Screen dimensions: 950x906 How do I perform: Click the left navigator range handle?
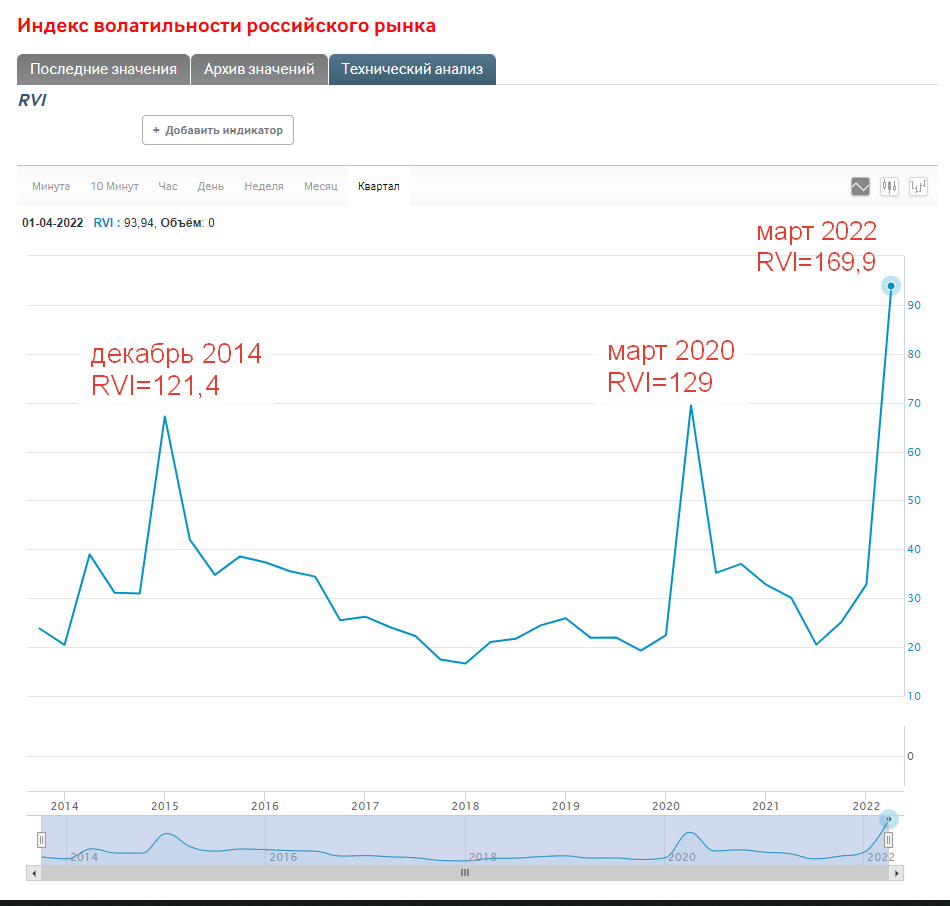pyautogui.click(x=42, y=840)
